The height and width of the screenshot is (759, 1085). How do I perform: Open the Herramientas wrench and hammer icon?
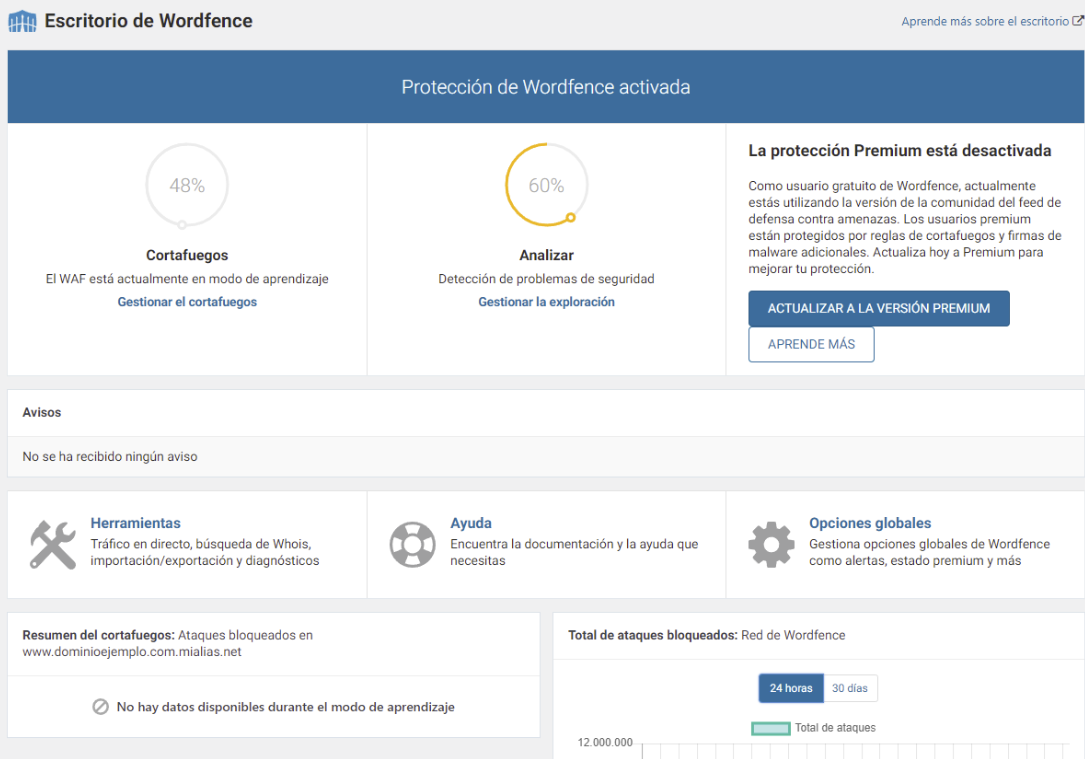tap(53, 545)
